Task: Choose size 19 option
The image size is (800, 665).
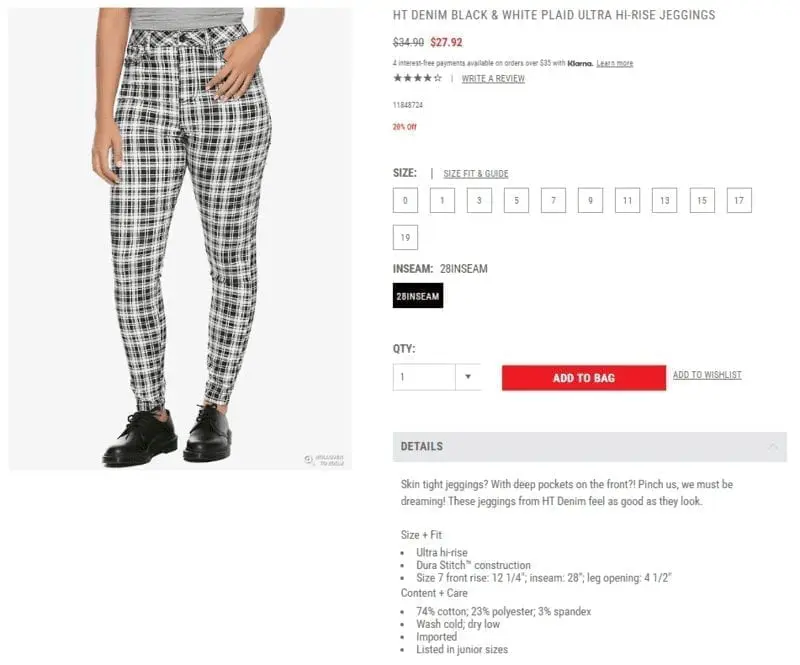Action: tap(405, 237)
